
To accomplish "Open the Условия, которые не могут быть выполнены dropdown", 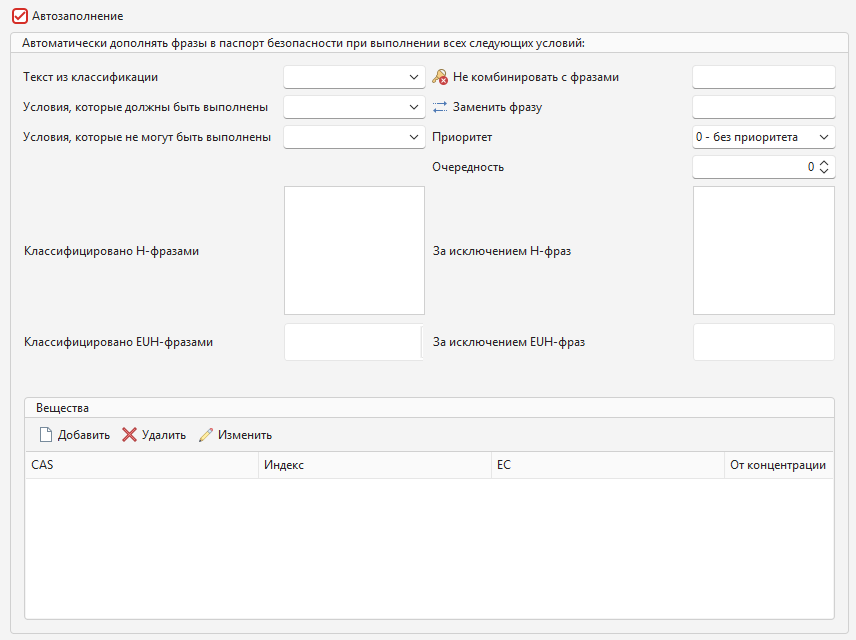I will point(354,137).
